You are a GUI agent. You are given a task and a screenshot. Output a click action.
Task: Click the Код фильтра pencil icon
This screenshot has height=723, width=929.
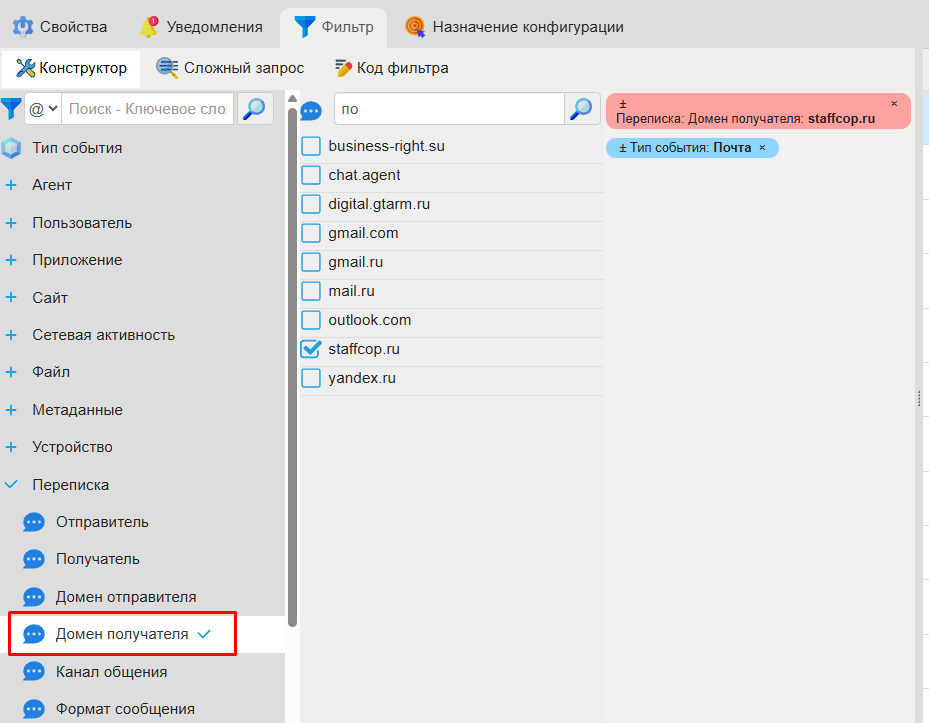coord(343,68)
